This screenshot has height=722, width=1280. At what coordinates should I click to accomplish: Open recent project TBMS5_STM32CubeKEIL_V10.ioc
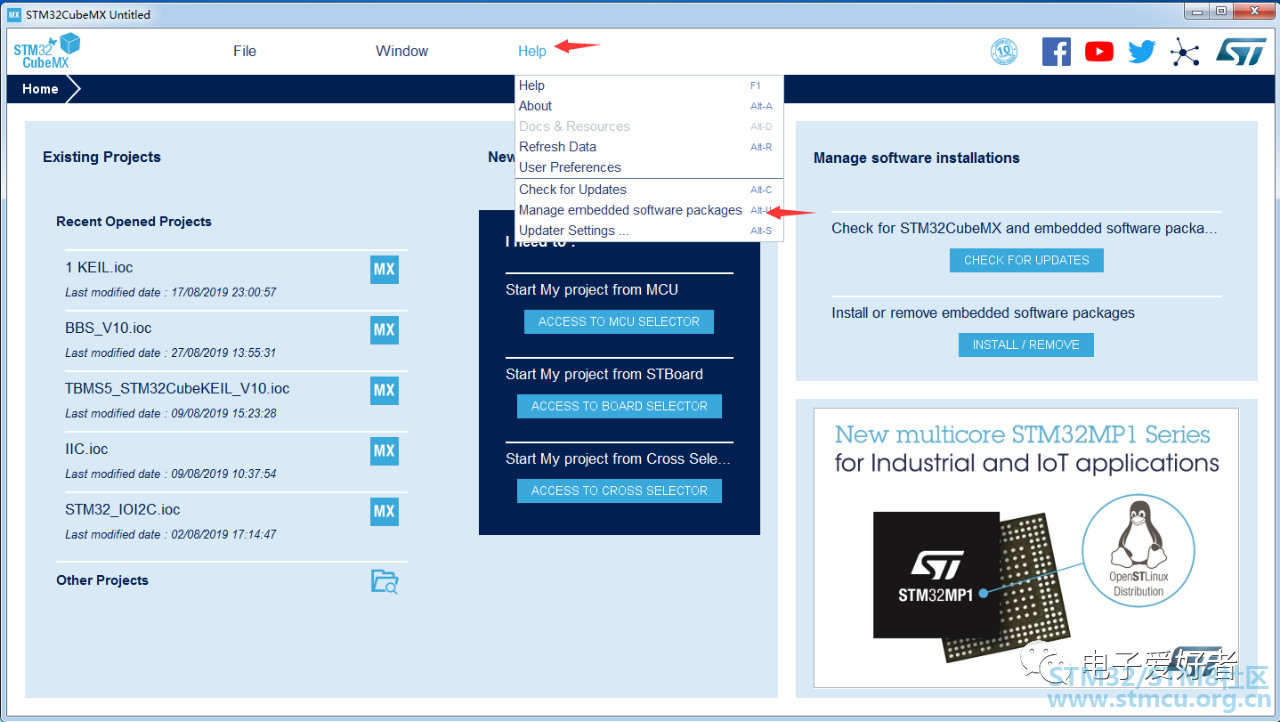click(177, 388)
